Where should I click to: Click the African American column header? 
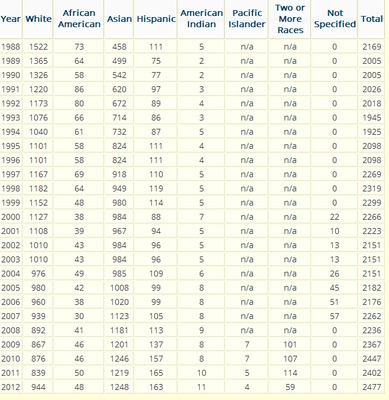tap(79, 19)
